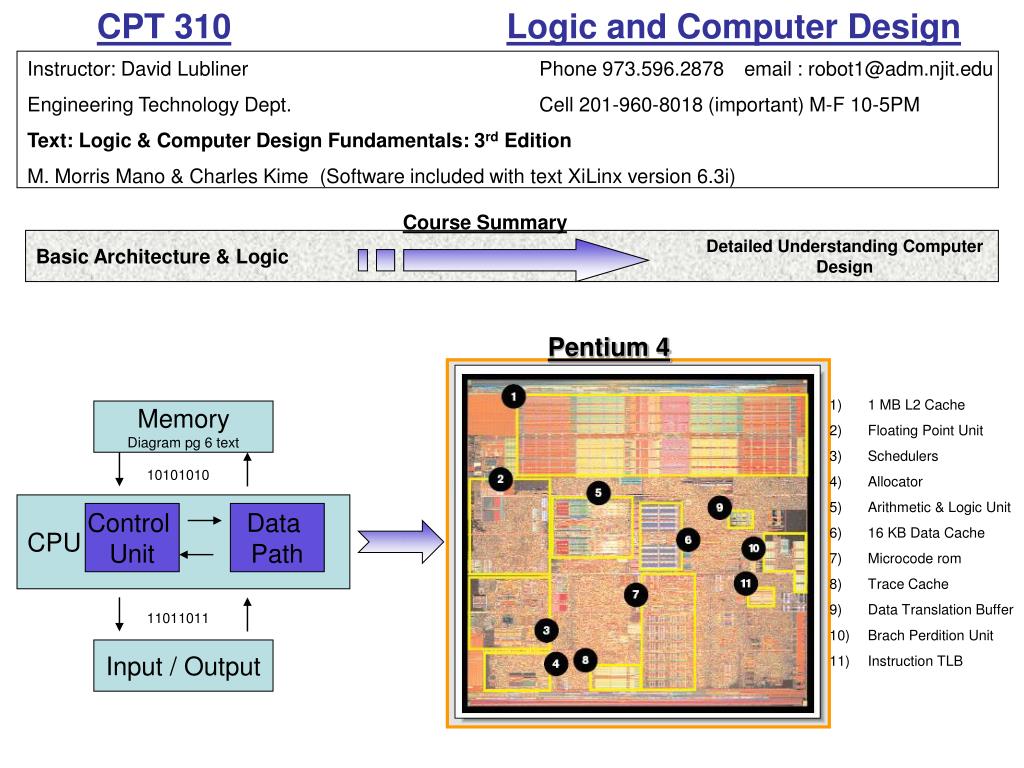Click legend entry "Instruction TLB"

point(915,661)
